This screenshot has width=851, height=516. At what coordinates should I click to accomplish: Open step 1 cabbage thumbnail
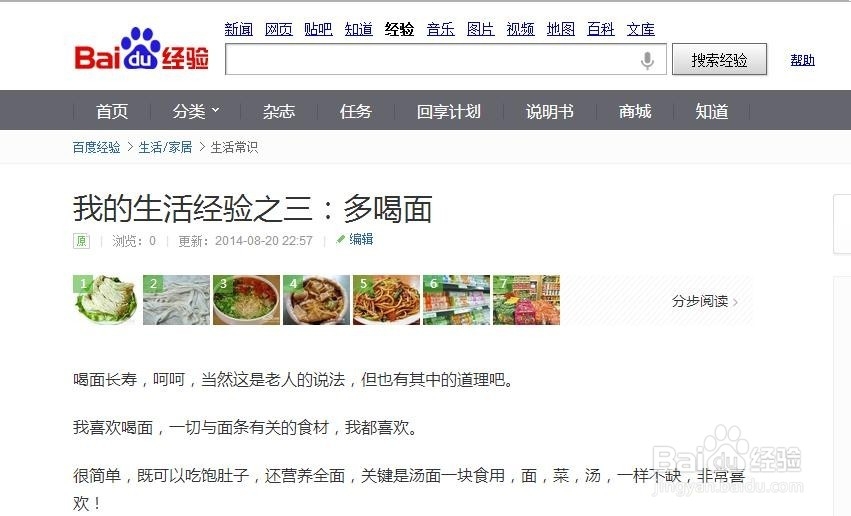106,300
